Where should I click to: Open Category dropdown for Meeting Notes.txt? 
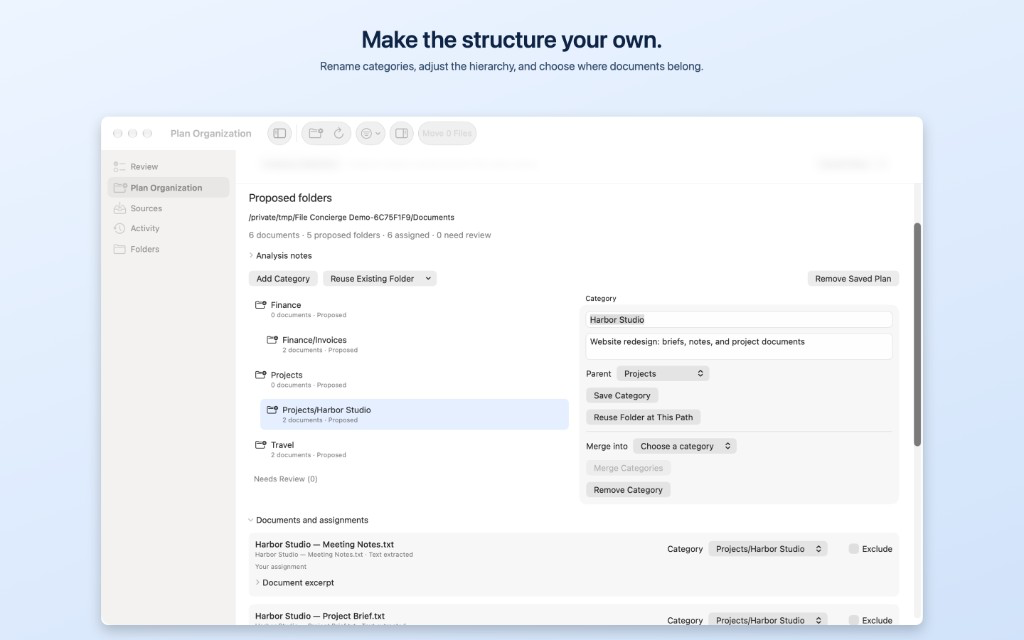pos(768,549)
